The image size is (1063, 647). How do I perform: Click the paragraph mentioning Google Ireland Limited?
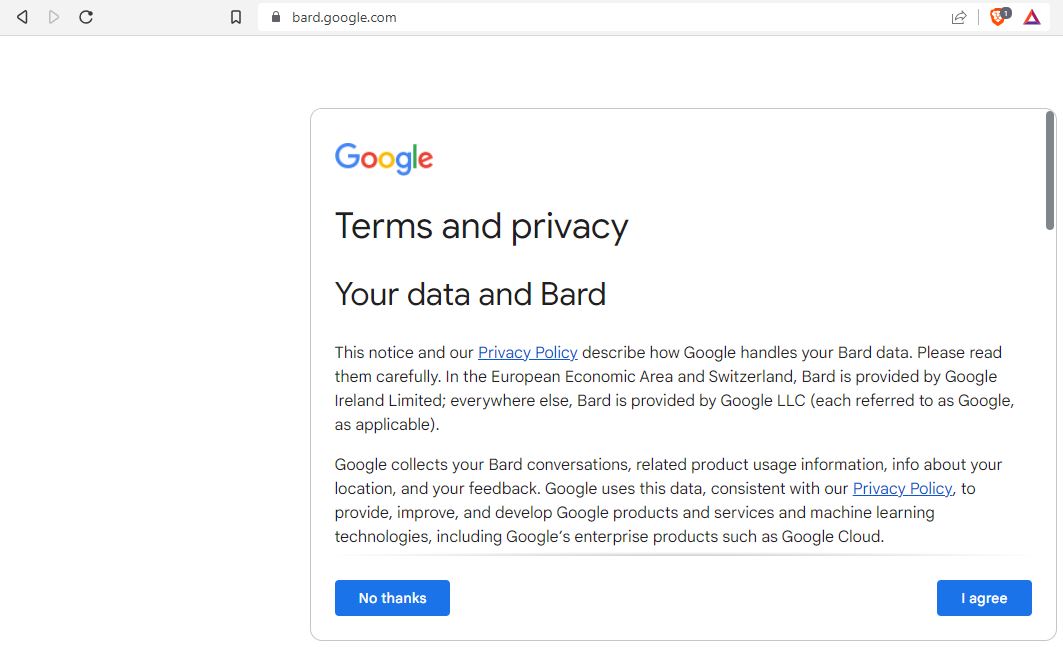(675, 389)
